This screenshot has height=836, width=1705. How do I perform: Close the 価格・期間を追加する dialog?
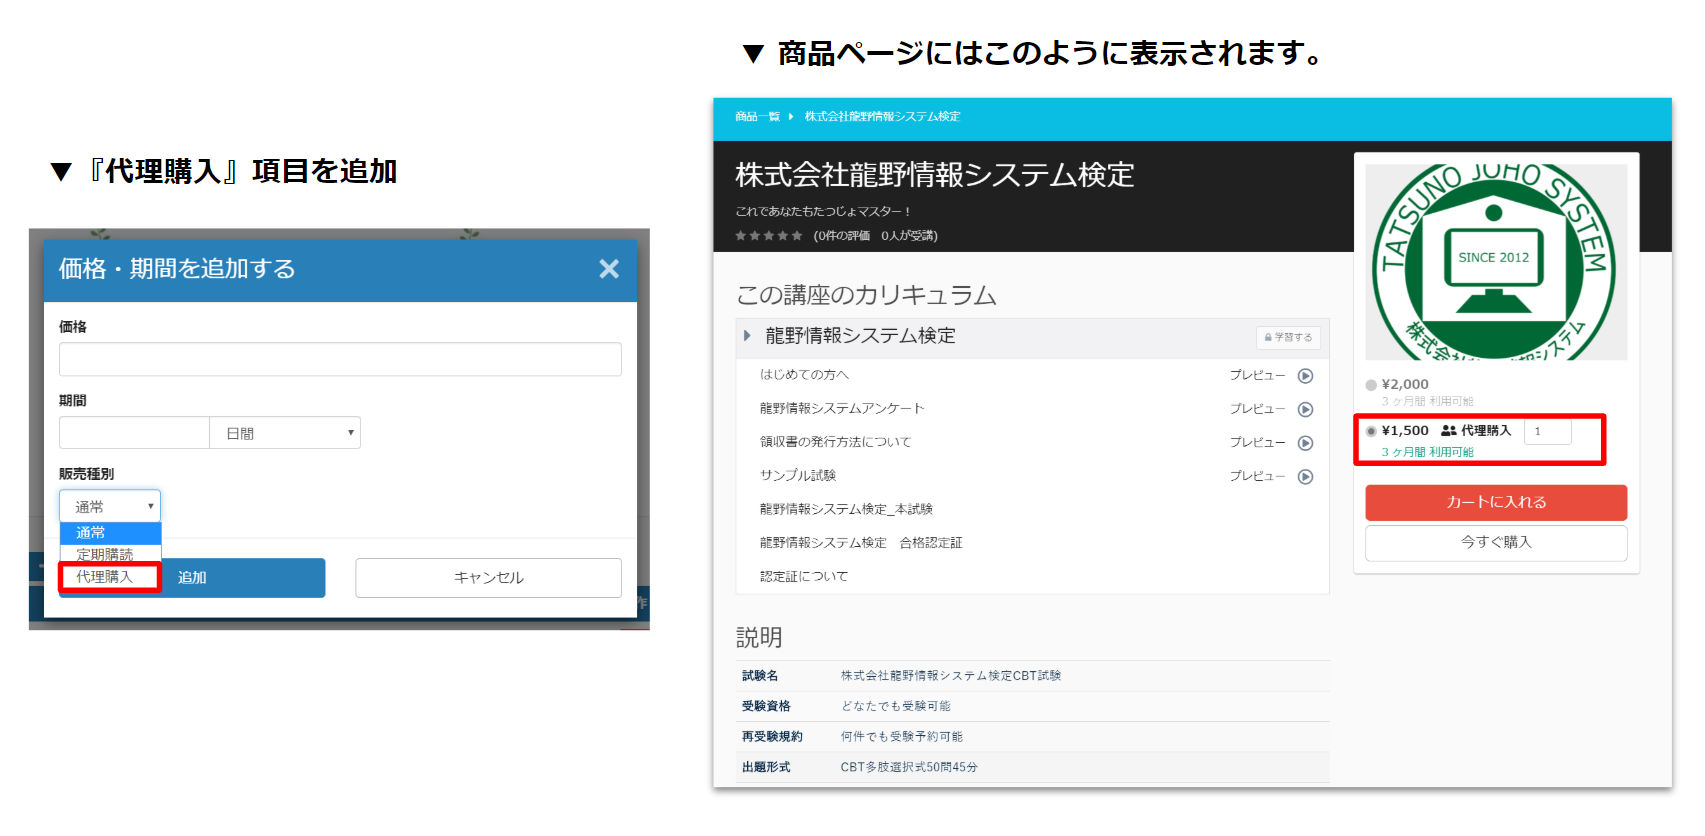(609, 269)
